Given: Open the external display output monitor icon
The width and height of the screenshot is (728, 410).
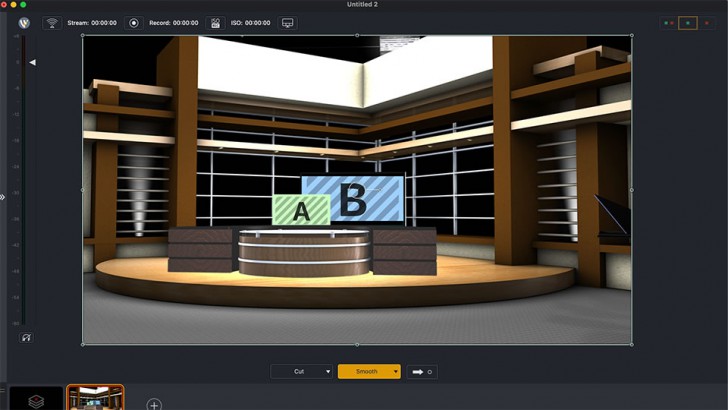Looking at the screenshot, I should click(x=287, y=23).
